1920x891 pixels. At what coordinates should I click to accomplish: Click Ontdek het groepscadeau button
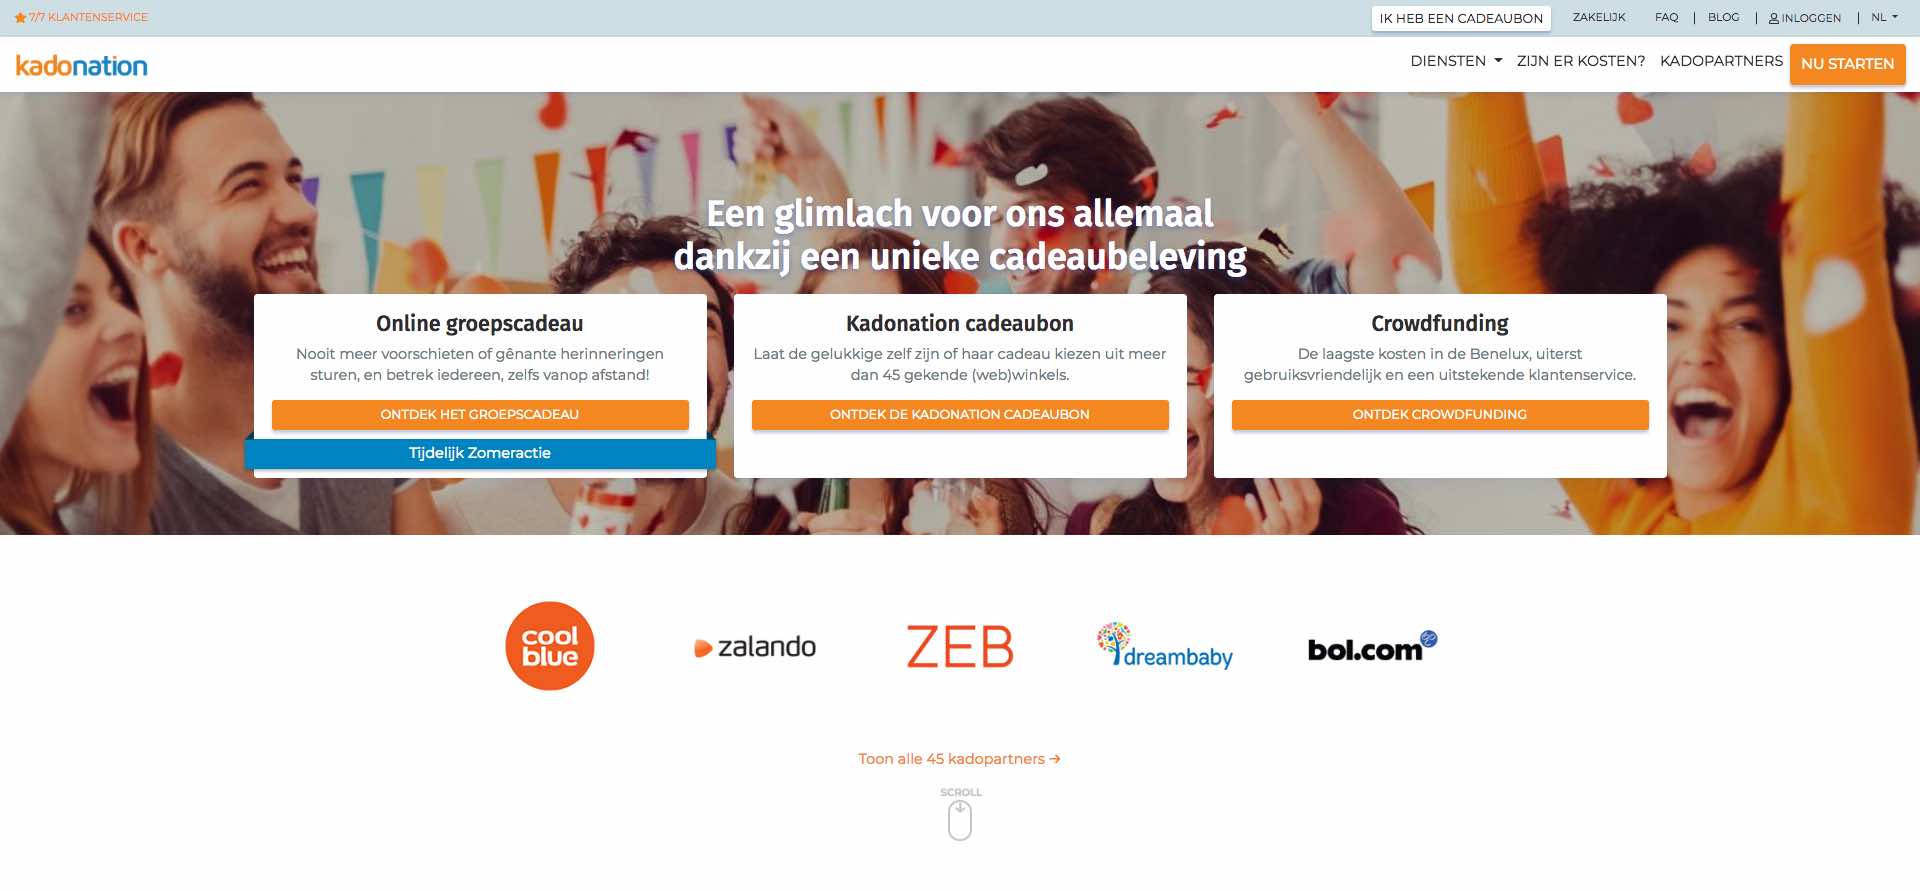click(480, 415)
